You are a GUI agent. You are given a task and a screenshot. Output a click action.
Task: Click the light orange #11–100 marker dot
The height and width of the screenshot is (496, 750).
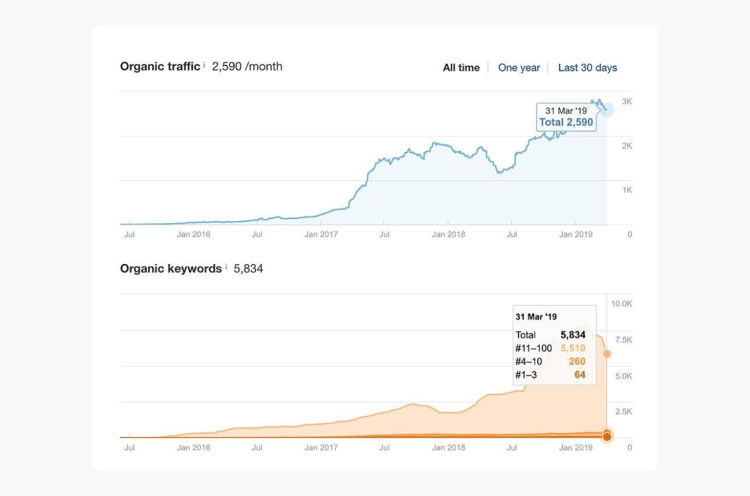tap(607, 354)
